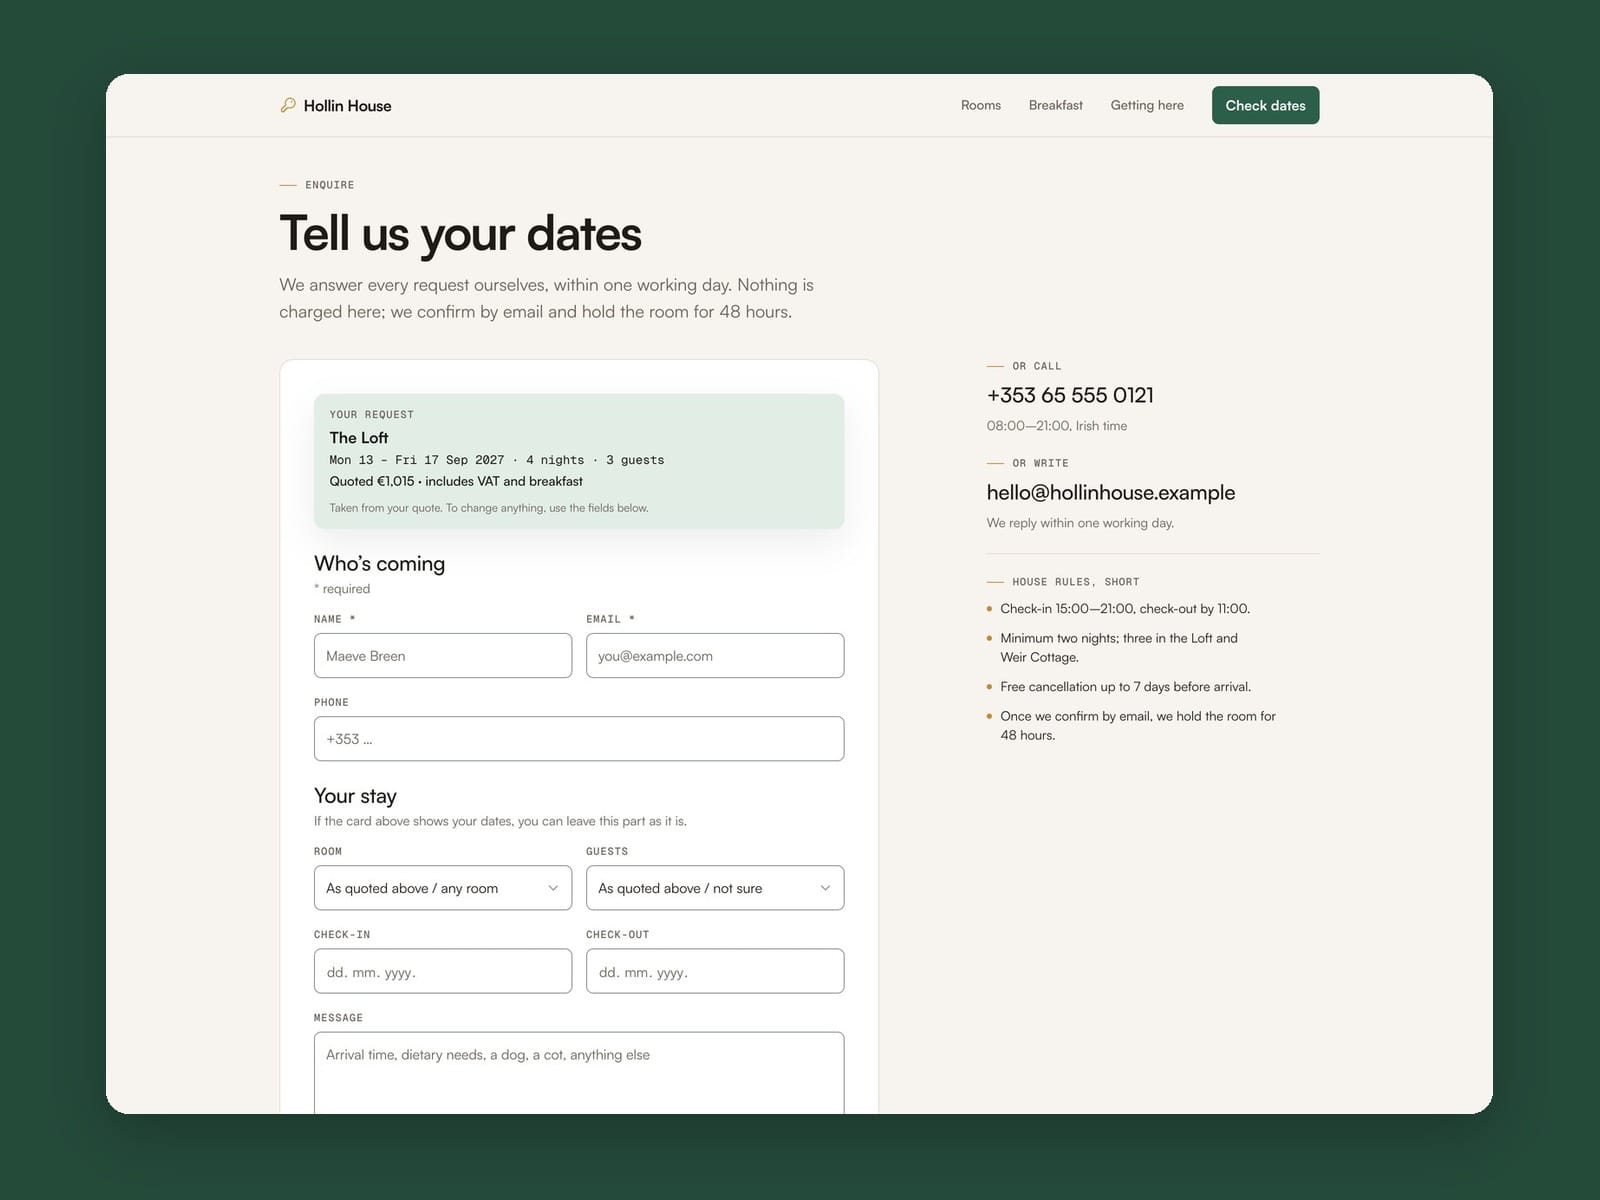Click into the Email field
This screenshot has width=1600, height=1200.
pos(715,656)
